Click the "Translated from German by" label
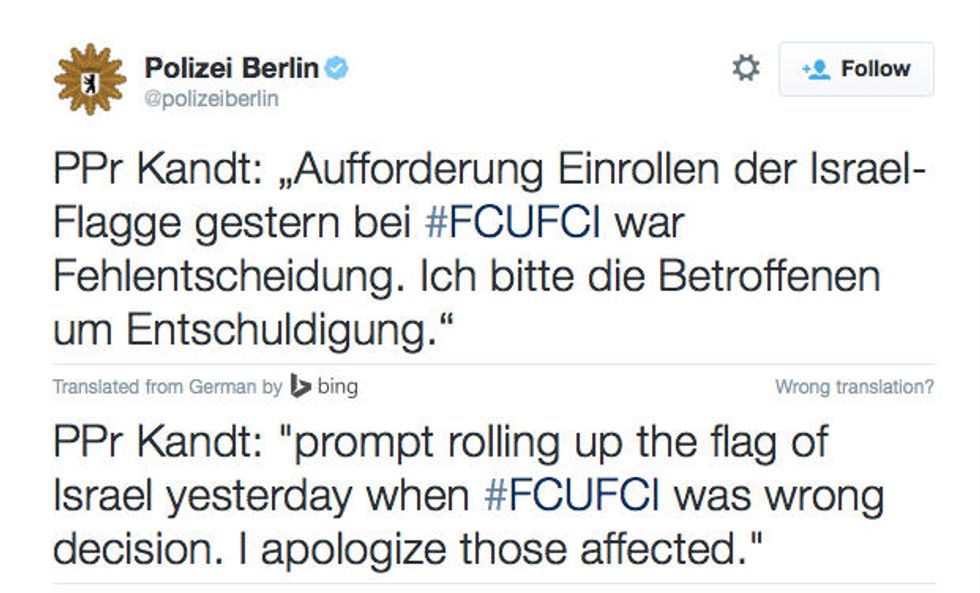980x593 pixels. point(168,387)
